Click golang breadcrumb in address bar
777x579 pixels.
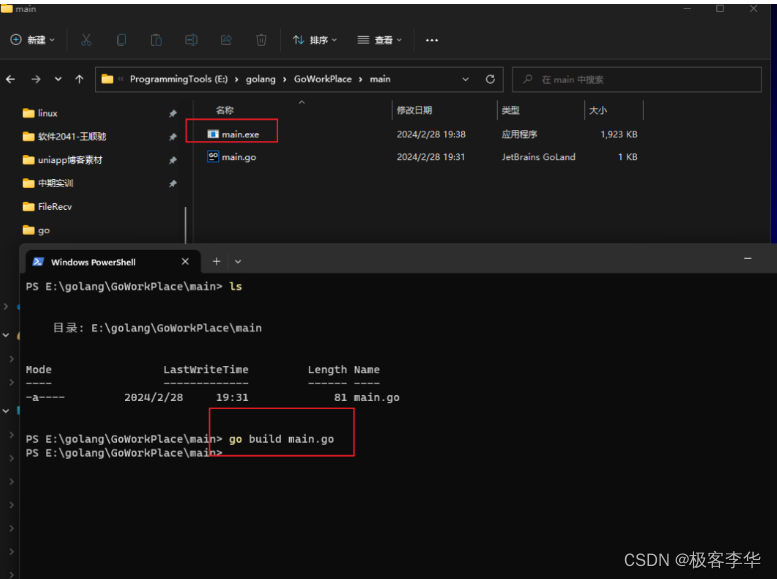click(261, 79)
